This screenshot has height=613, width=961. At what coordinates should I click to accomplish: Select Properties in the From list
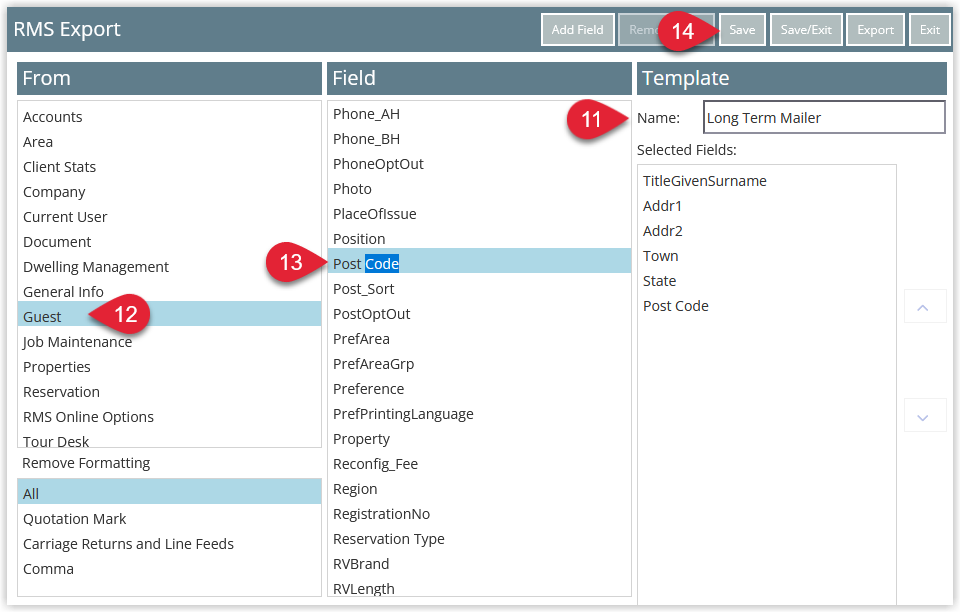pyautogui.click(x=169, y=367)
